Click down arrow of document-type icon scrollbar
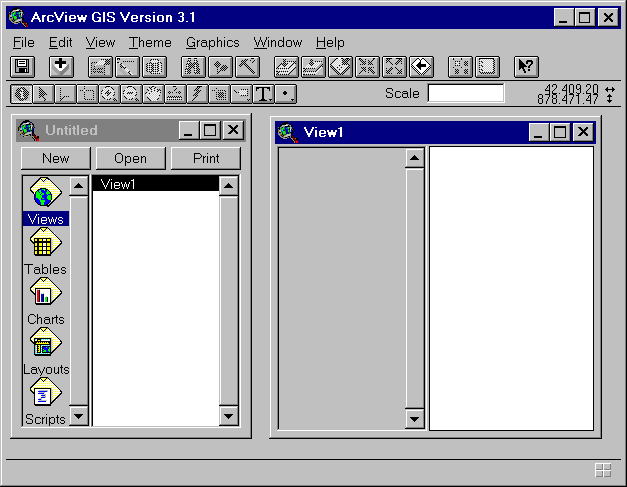This screenshot has height=487, width=627. [79, 416]
